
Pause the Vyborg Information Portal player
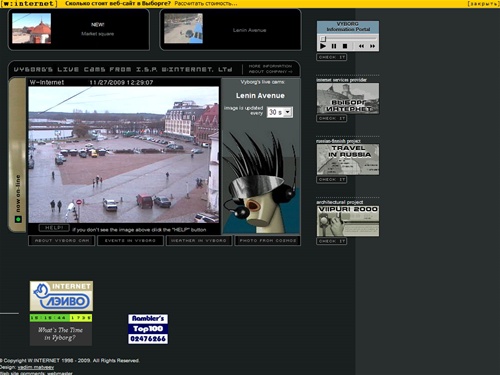click(x=334, y=46)
